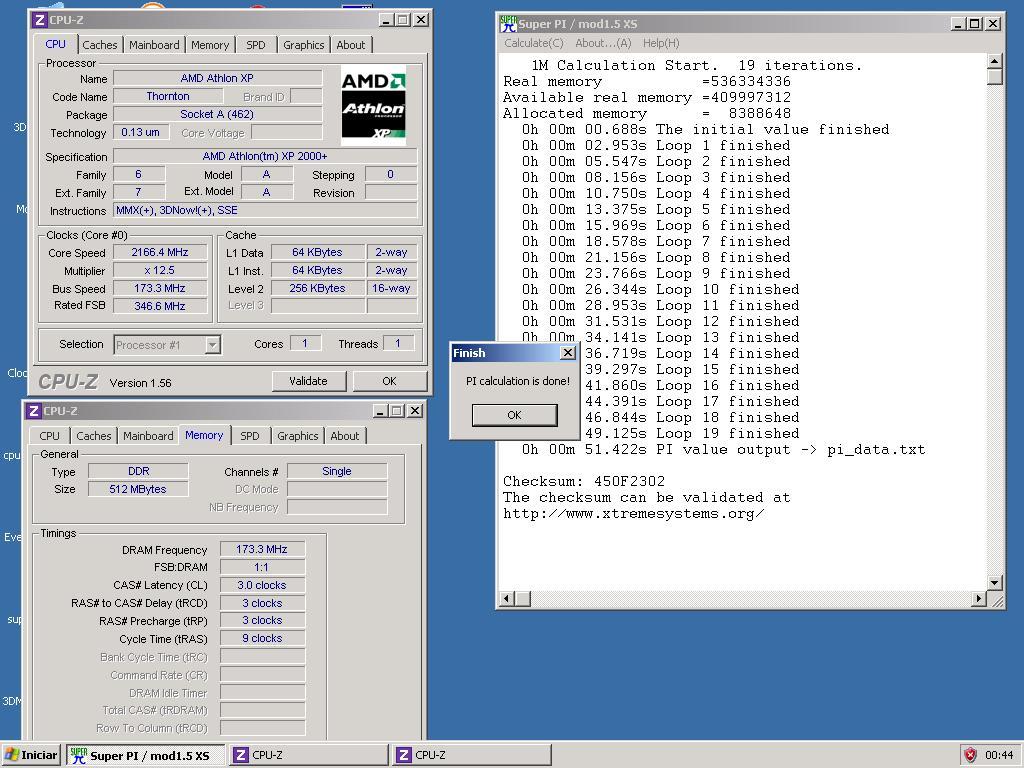Click Super PI vertical scrollbar up arrow
This screenshot has height=768, width=1024.
(995, 61)
